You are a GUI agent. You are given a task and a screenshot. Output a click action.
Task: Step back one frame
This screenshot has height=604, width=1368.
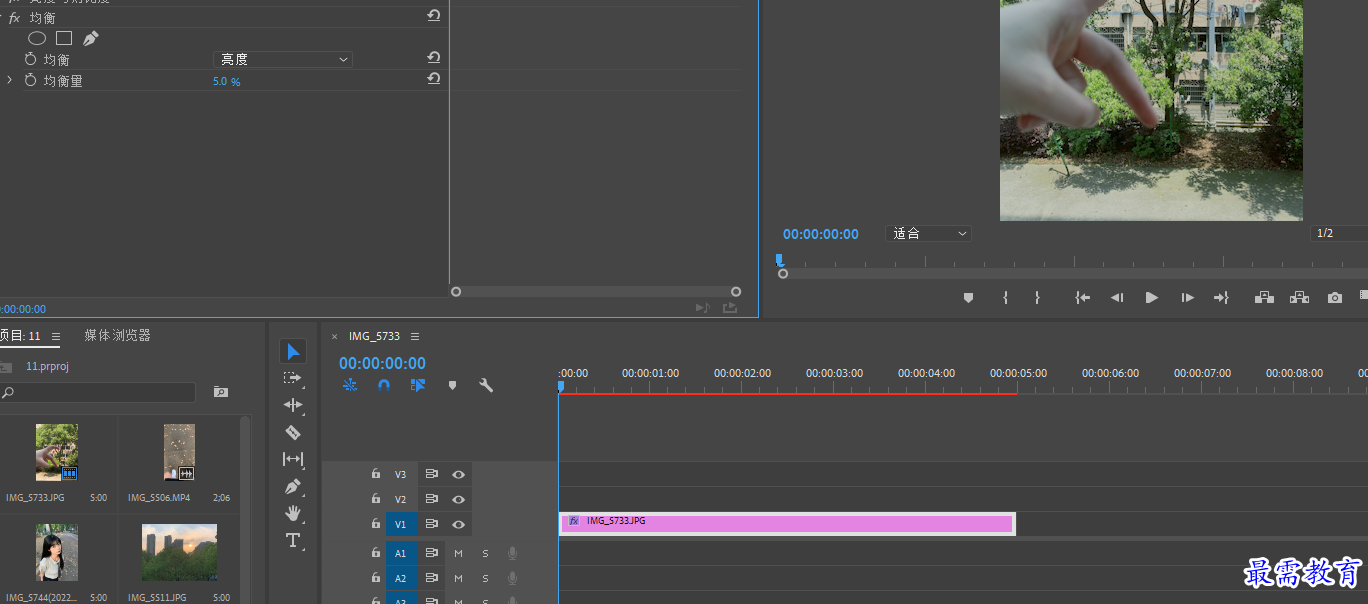tap(1117, 298)
